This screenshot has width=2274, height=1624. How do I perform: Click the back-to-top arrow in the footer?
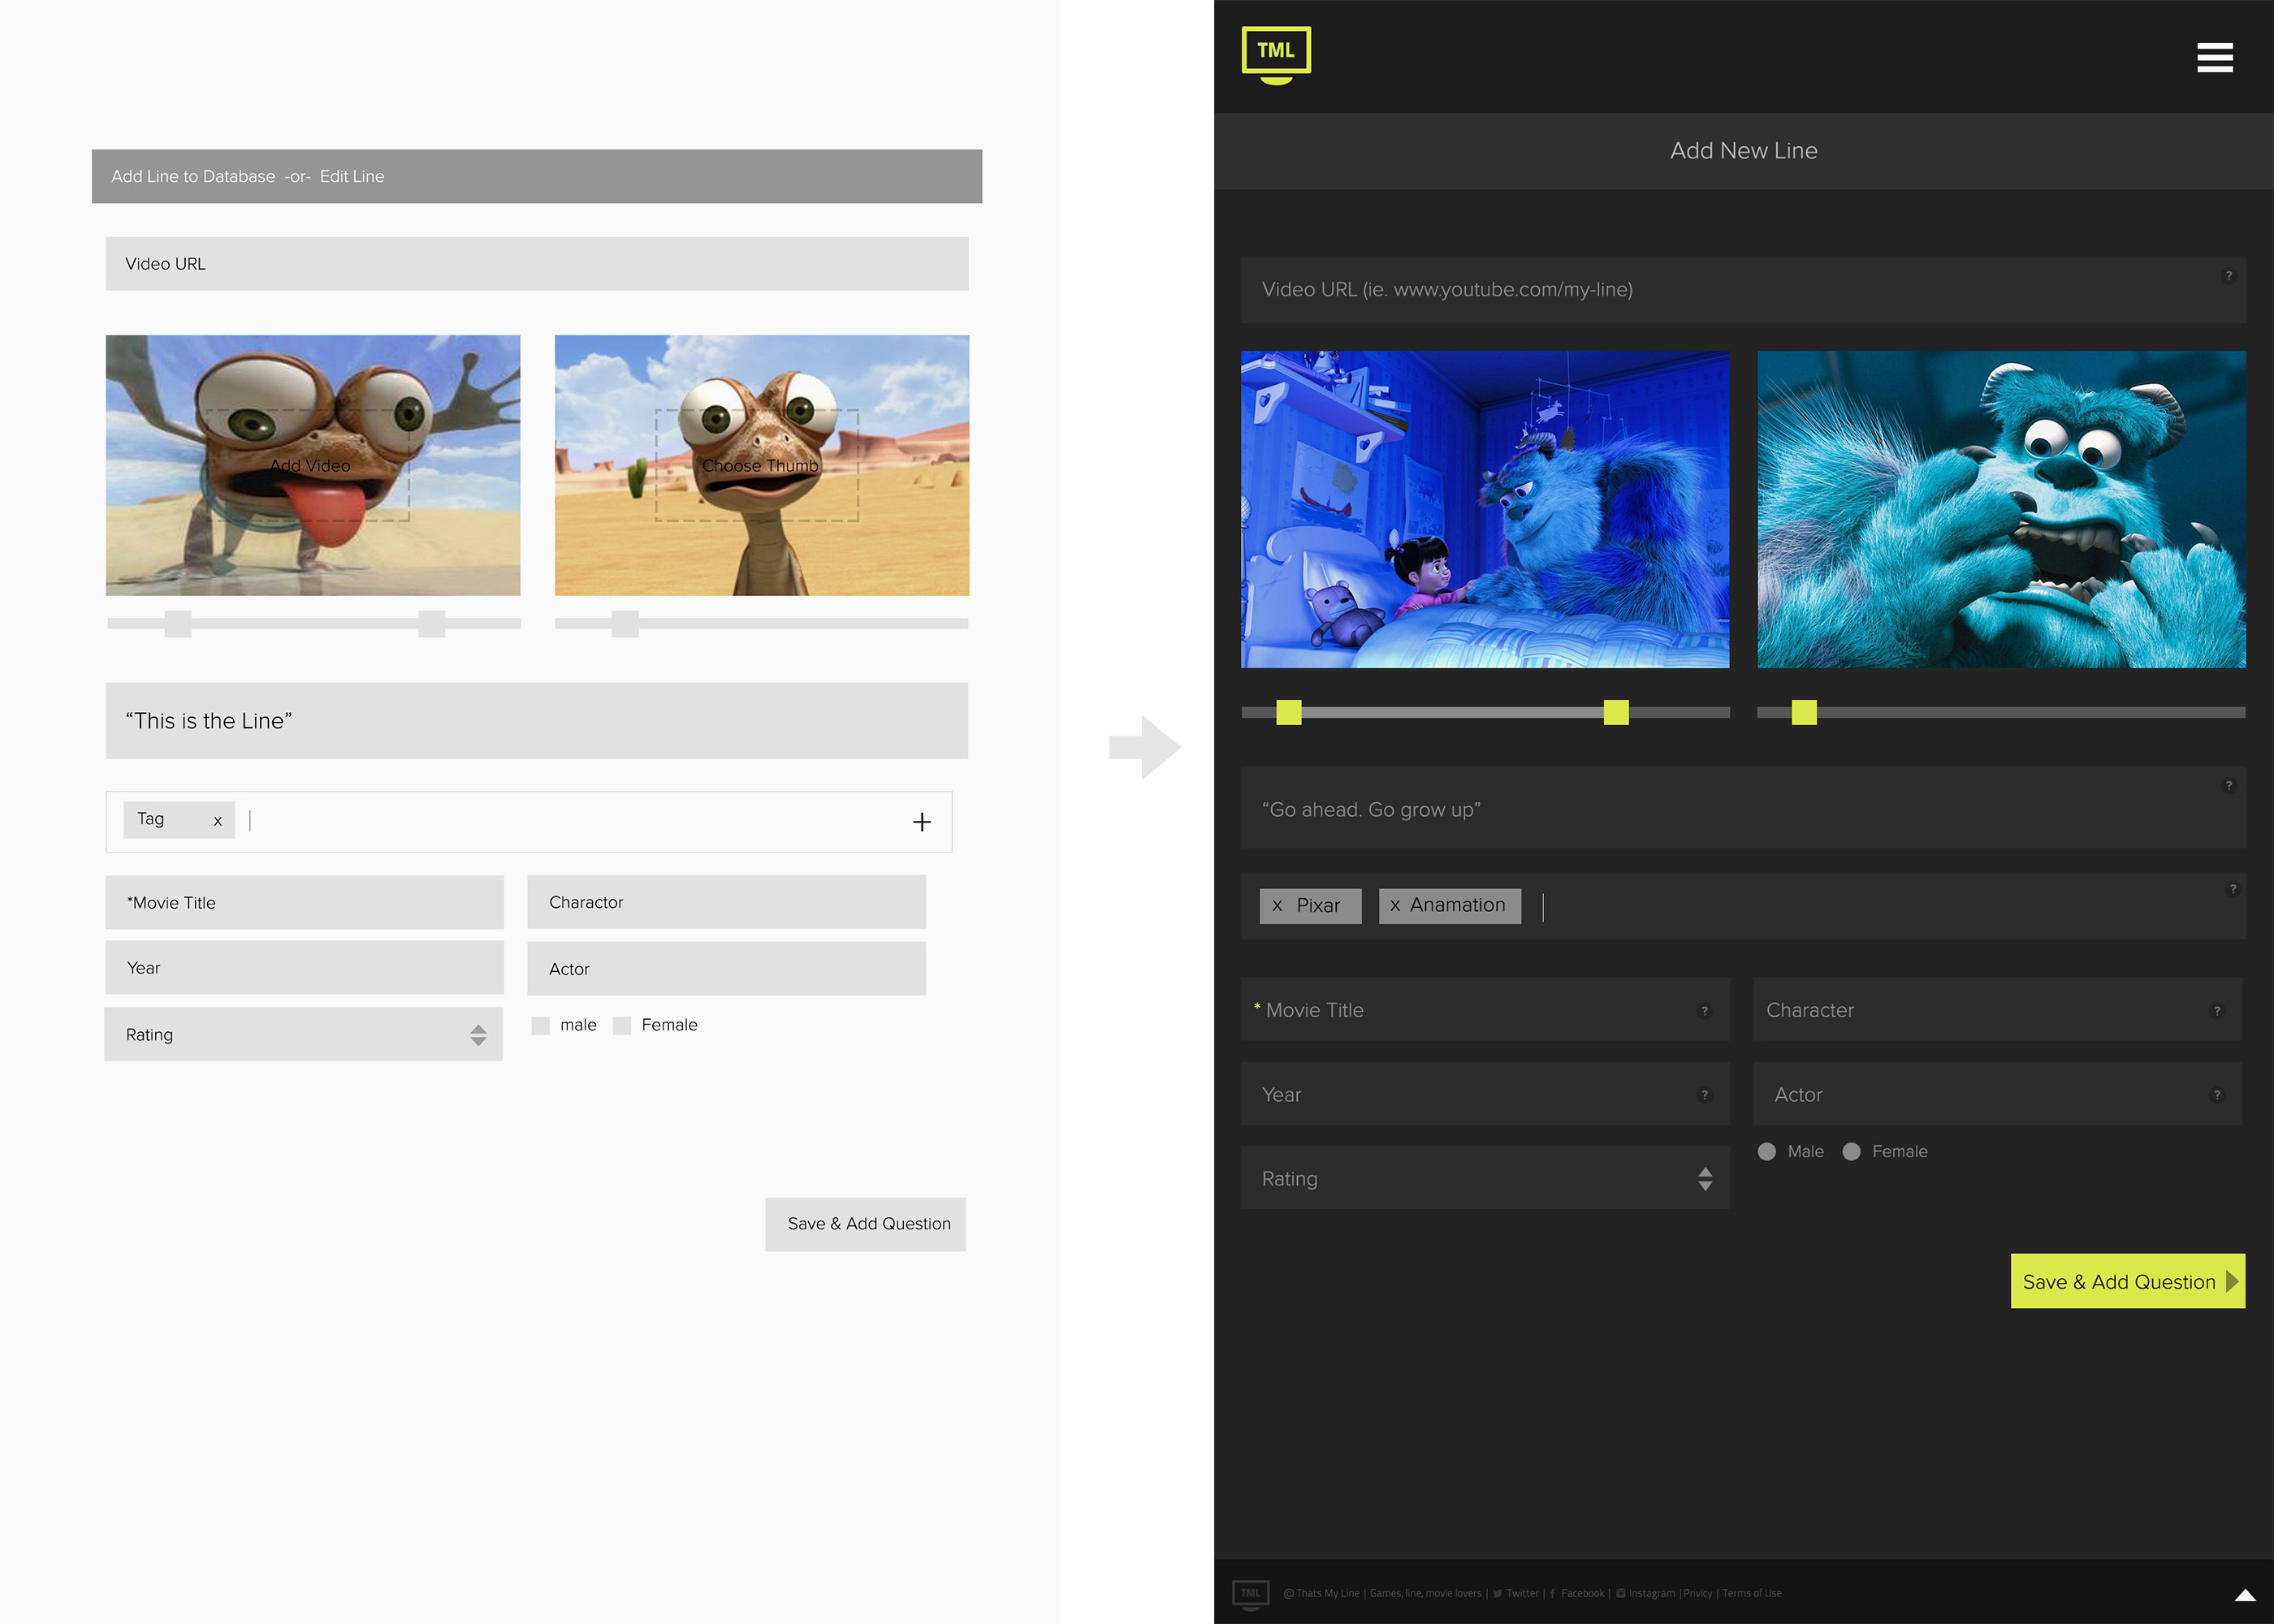2245,1595
